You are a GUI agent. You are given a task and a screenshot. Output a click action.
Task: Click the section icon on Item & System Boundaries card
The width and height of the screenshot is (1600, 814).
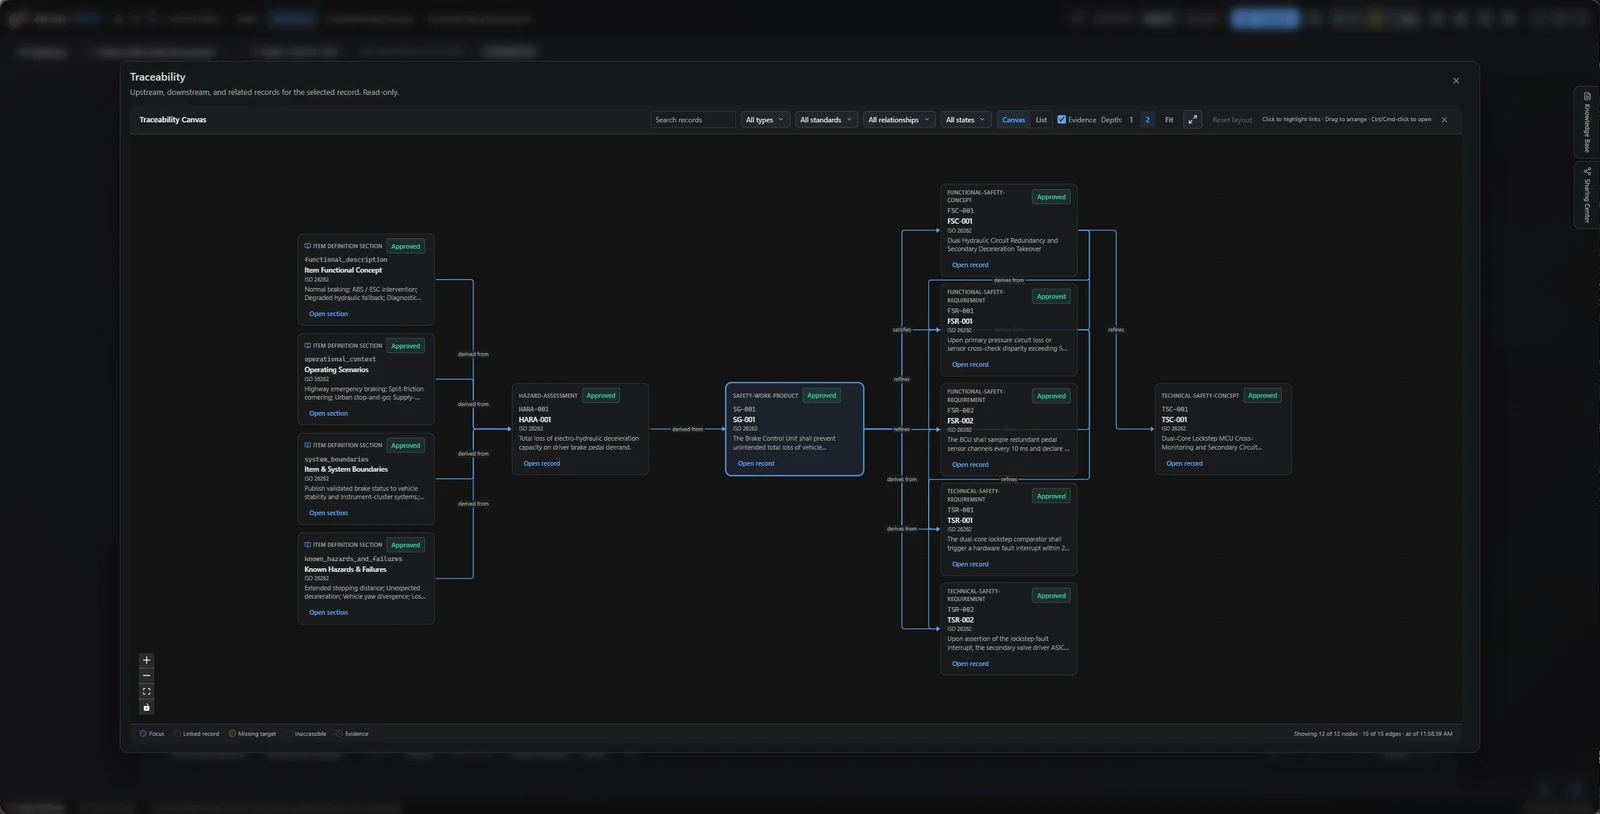point(307,445)
